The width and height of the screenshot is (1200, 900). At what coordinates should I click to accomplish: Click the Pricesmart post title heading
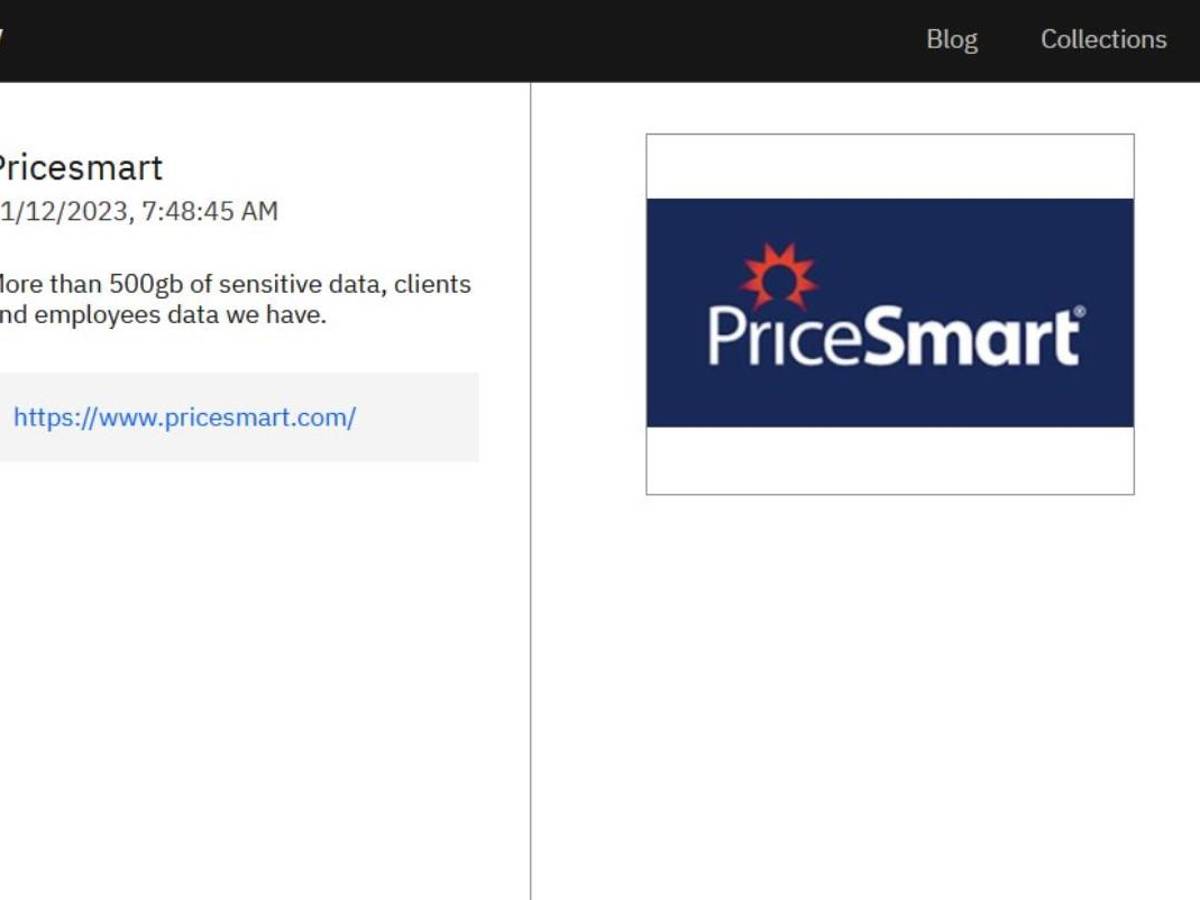(80, 167)
